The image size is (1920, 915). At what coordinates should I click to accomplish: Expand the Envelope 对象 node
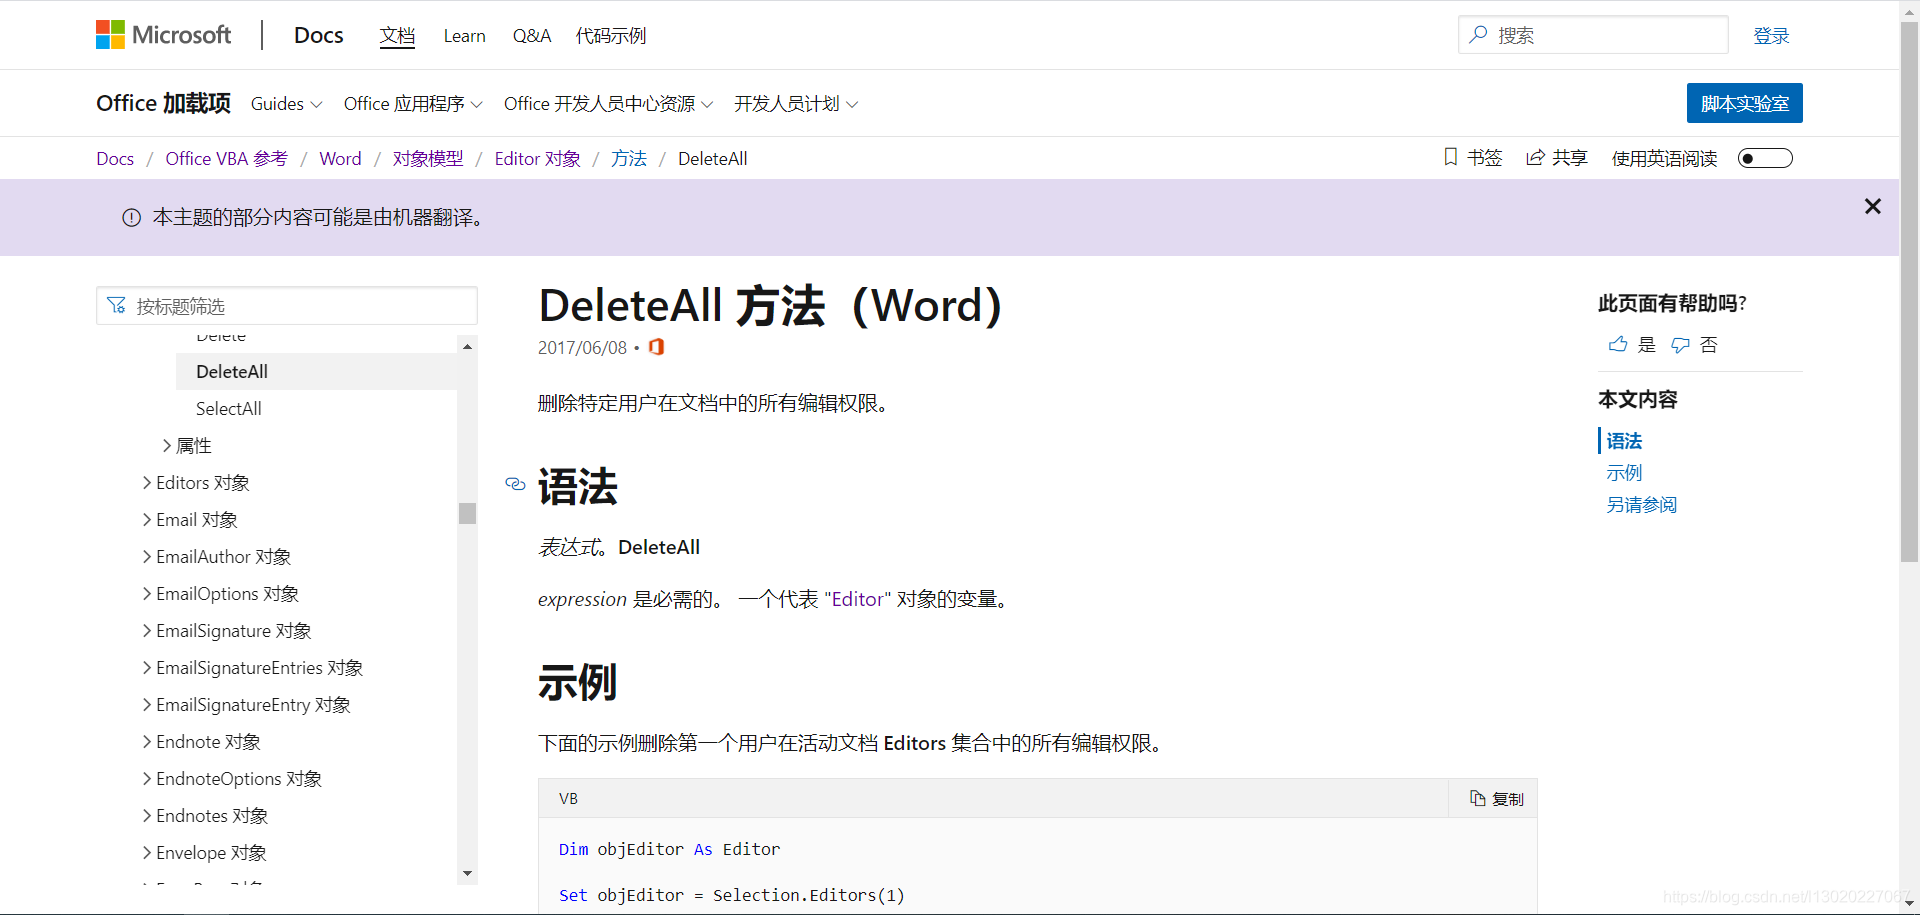pos(147,853)
